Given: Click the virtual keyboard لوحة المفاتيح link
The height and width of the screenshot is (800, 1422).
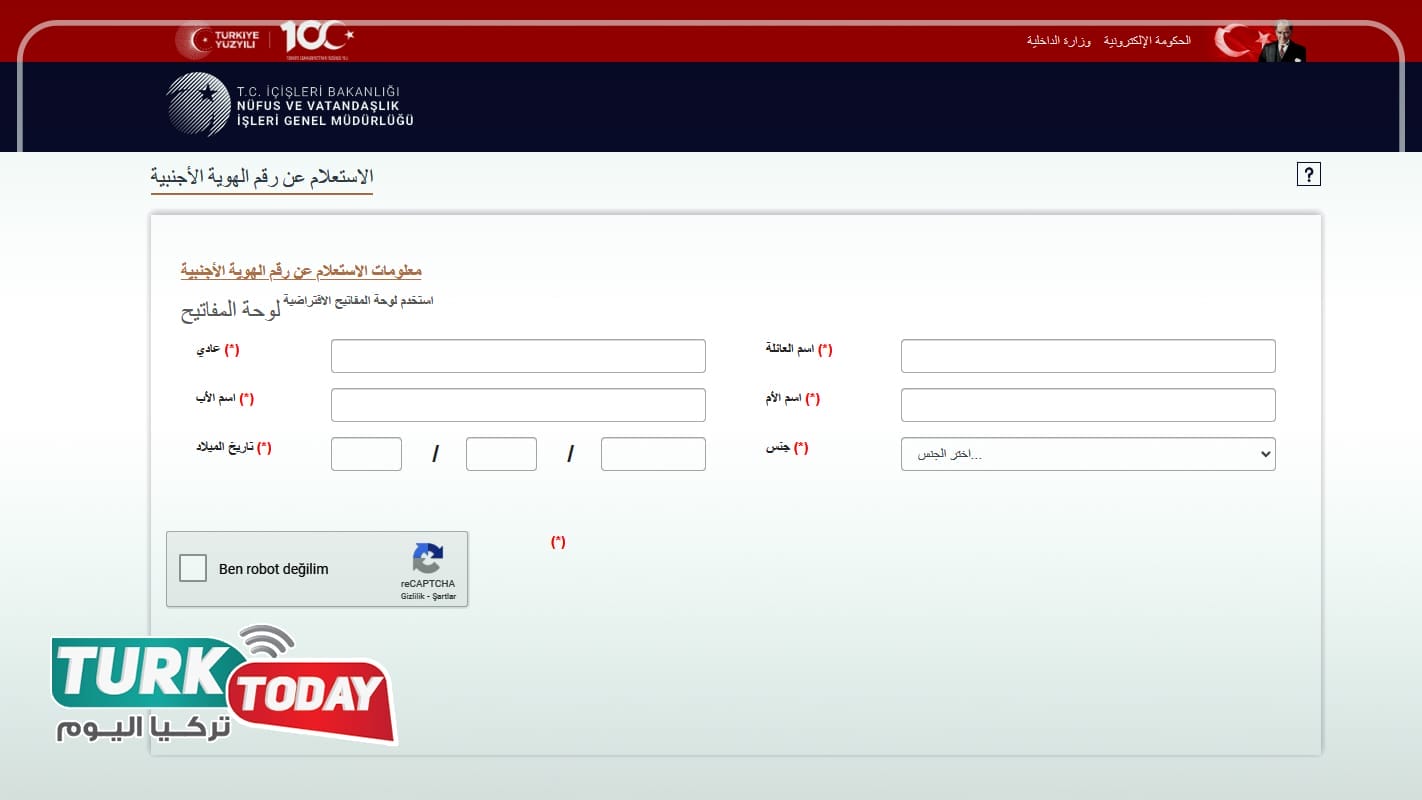Looking at the screenshot, I should click(x=231, y=310).
